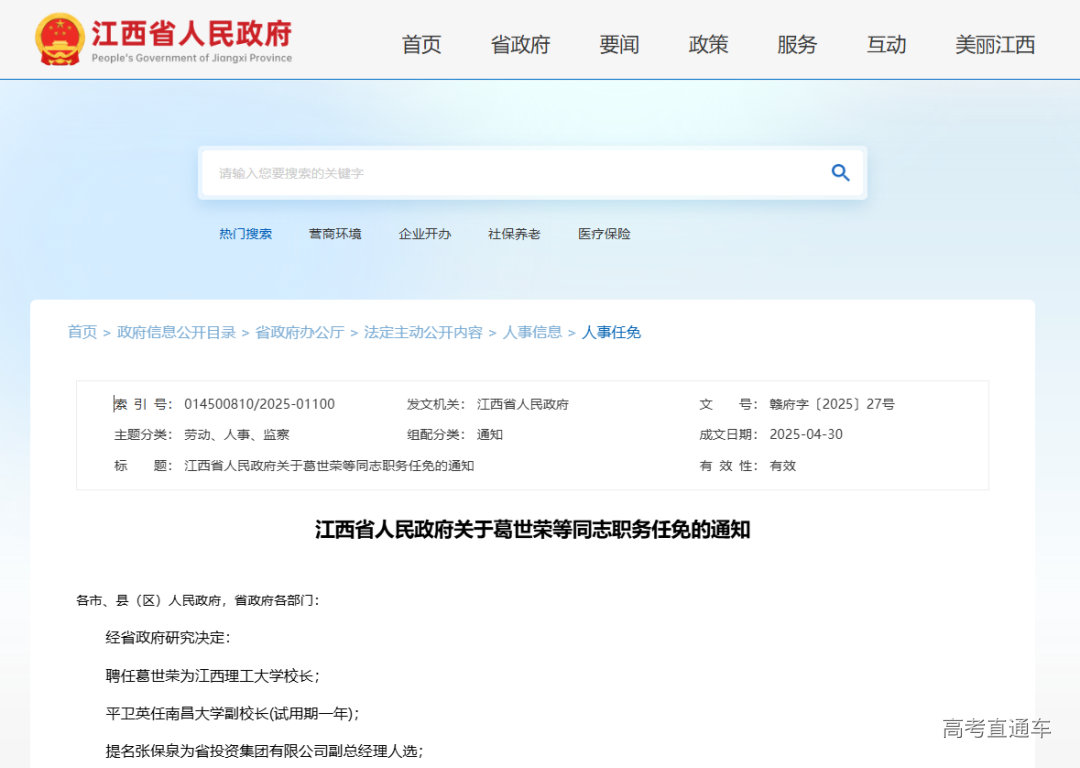1080x768 pixels.
Task: Click the 热门搜索 label
Action: tap(246, 233)
